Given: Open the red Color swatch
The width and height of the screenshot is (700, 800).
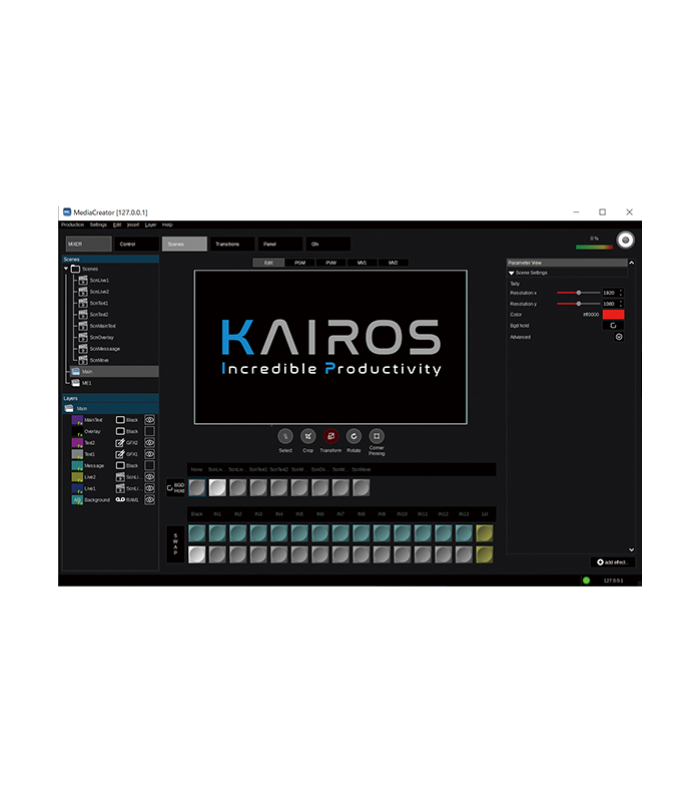Looking at the screenshot, I should coord(613,314).
